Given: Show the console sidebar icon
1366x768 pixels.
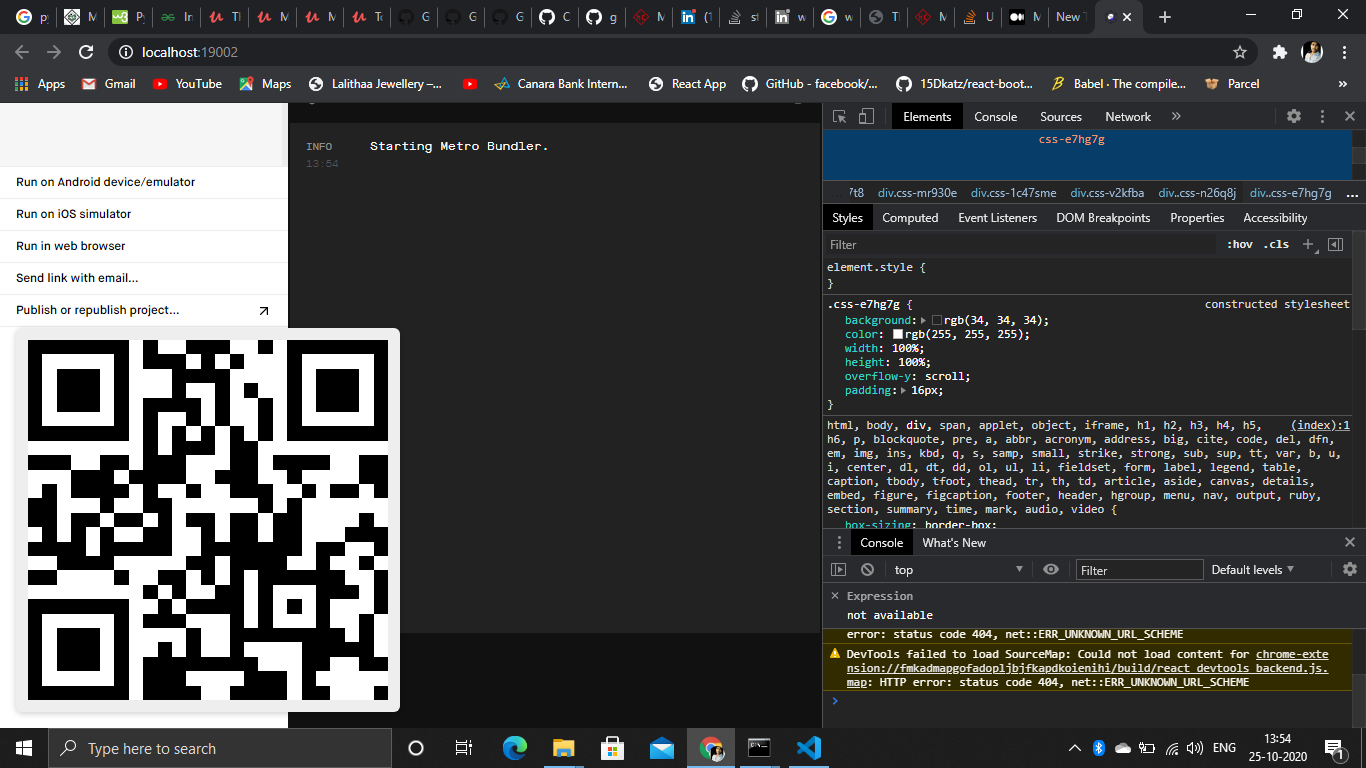Looking at the screenshot, I should click(x=839, y=569).
